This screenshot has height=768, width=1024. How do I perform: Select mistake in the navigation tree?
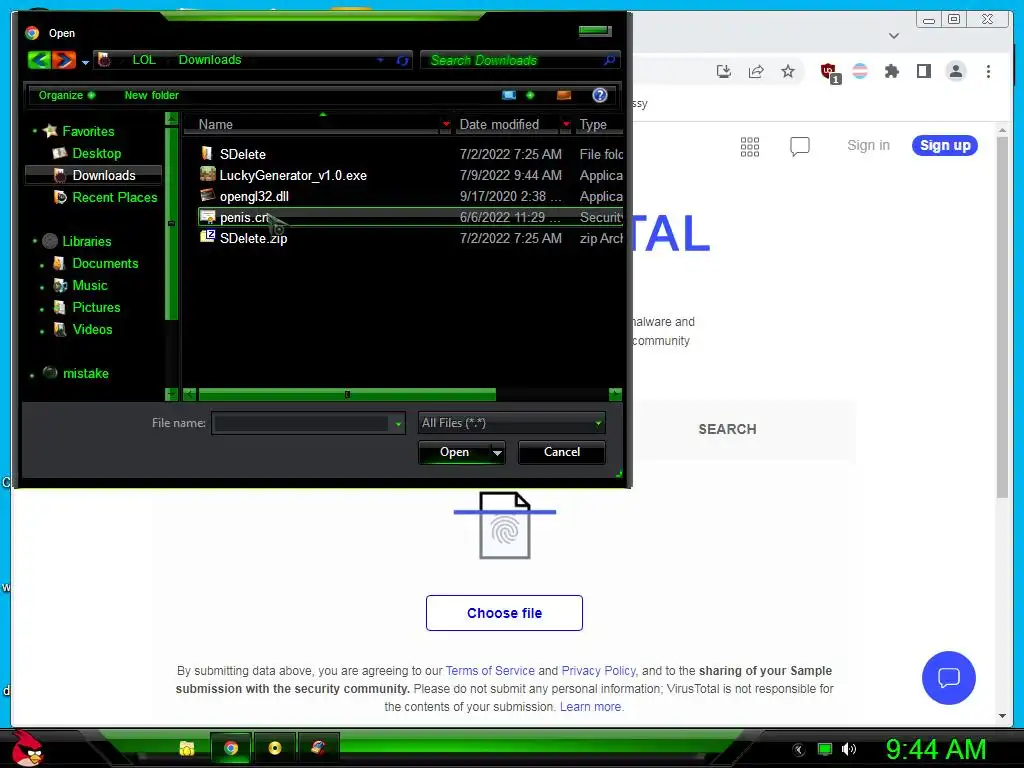pyautogui.click(x=86, y=374)
